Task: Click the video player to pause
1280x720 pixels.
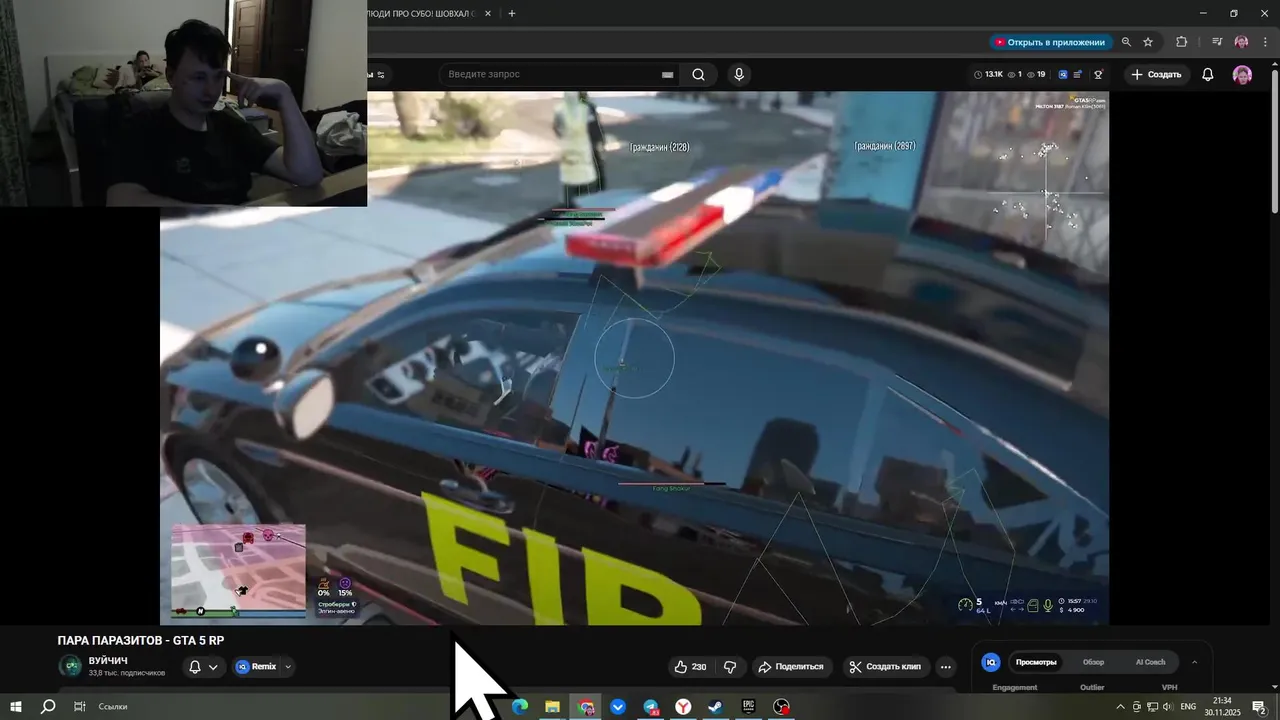Action: (634, 358)
